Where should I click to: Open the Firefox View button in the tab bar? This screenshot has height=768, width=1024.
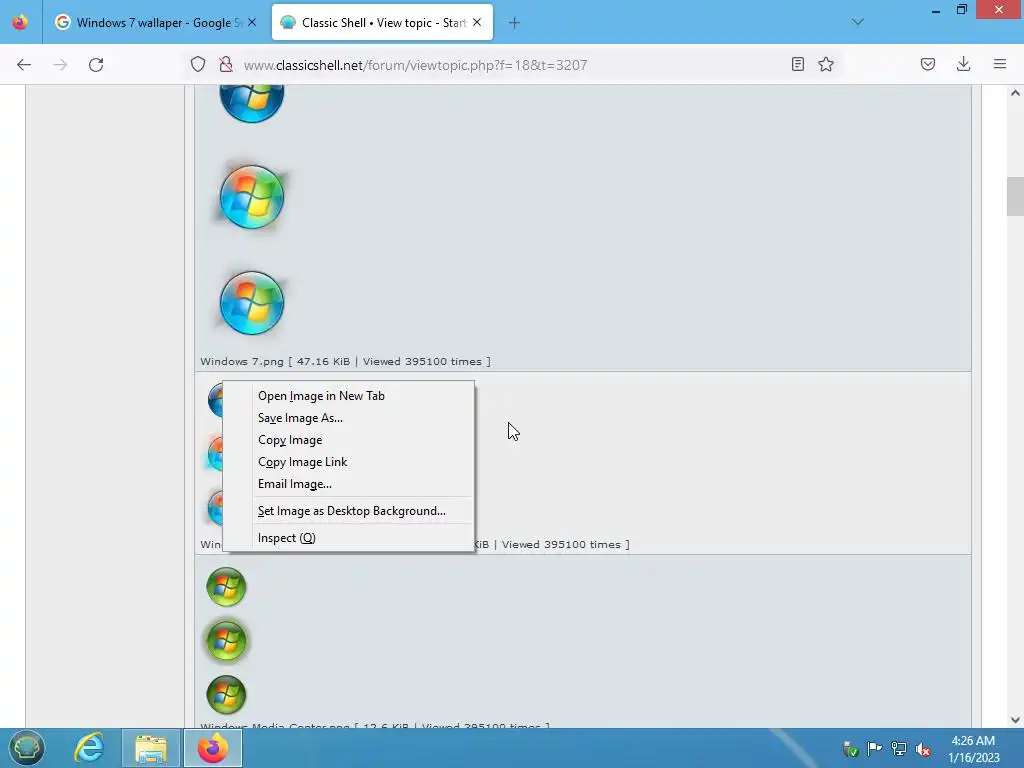[x=20, y=22]
